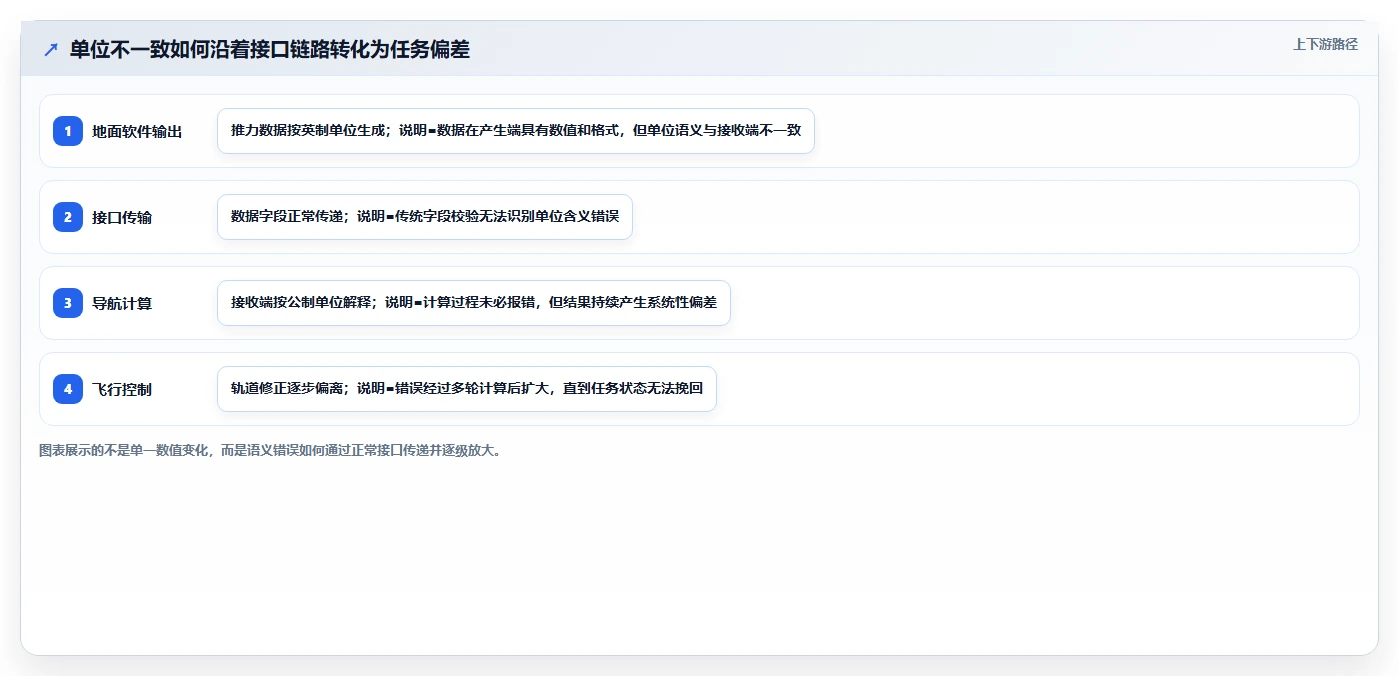Screen dimensions: 1399x676
Task: Open the 数据字段正常传递 description box
Action: (x=425, y=217)
